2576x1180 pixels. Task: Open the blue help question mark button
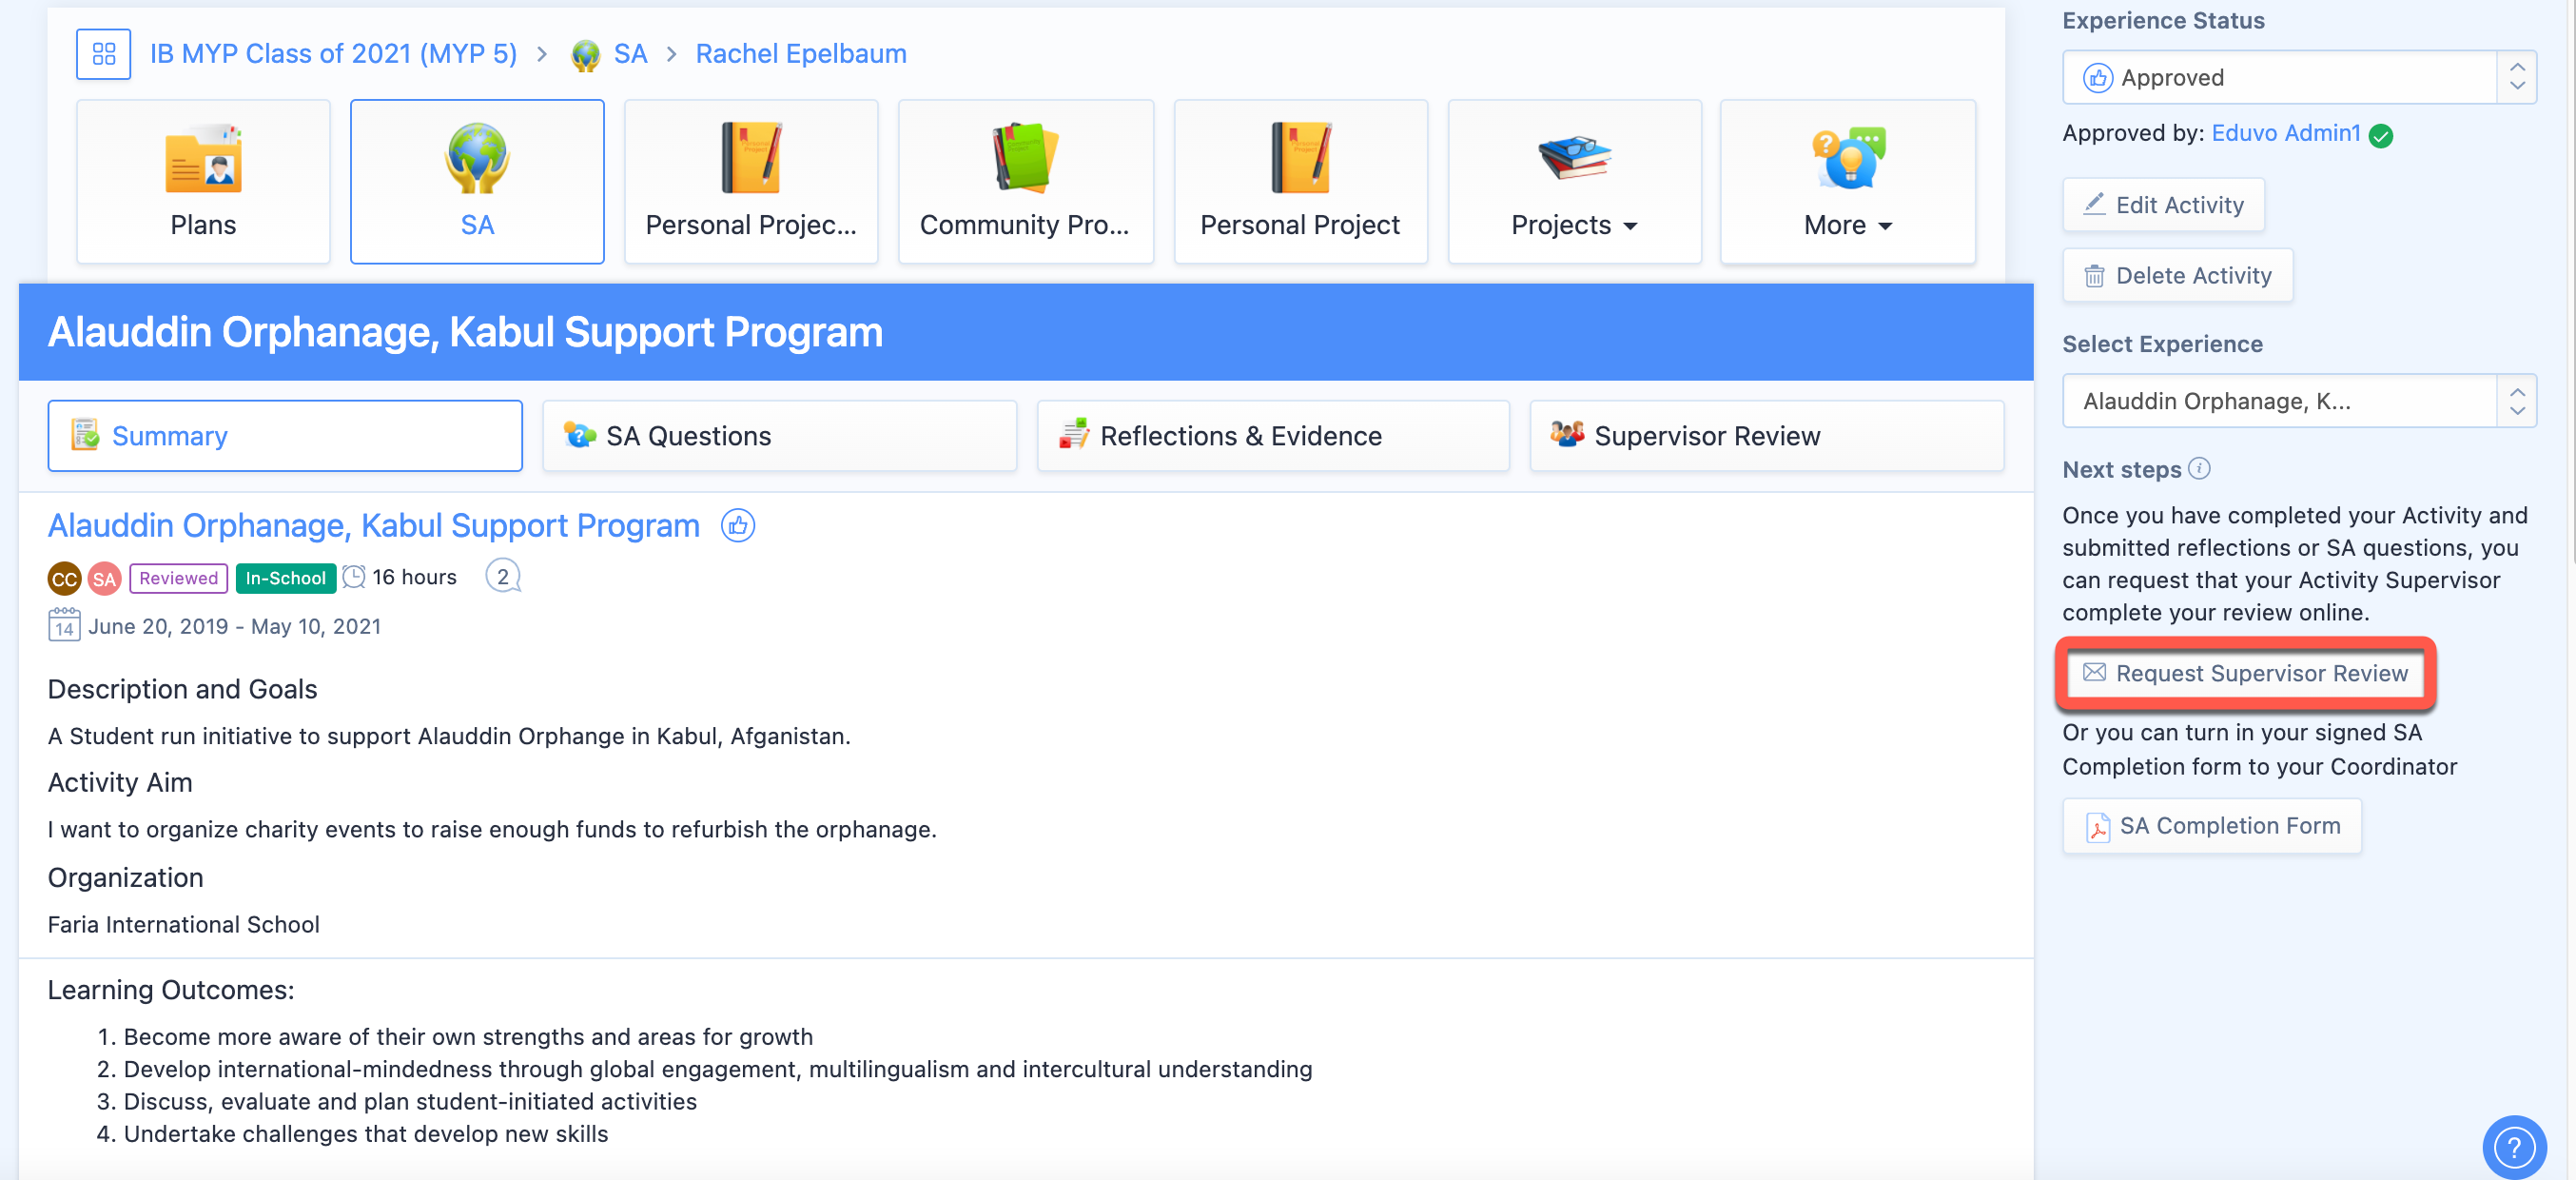coord(2514,1147)
